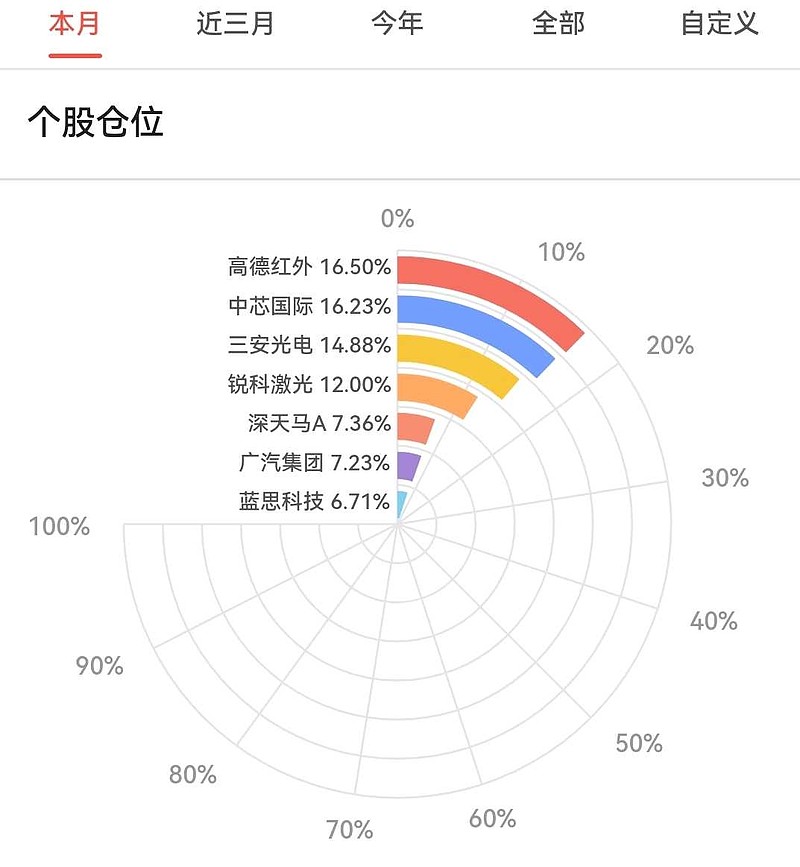Viewport: 800px width, 867px height.
Task: Click the 蓝思科技 6.71% label
Action: point(314,502)
